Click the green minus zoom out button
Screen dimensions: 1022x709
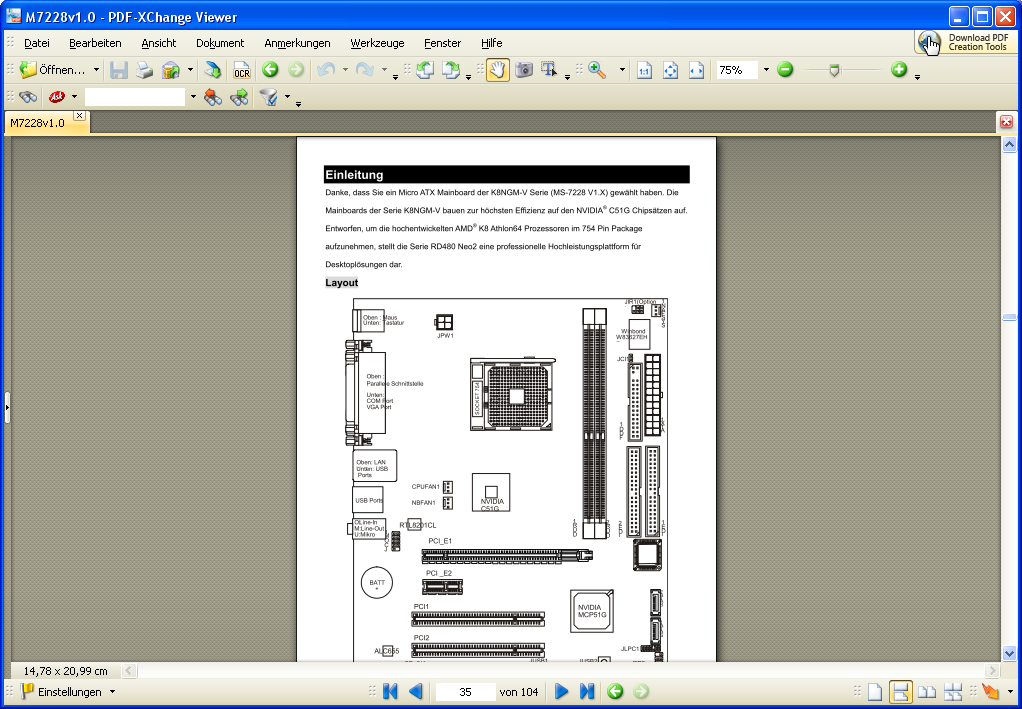(785, 70)
